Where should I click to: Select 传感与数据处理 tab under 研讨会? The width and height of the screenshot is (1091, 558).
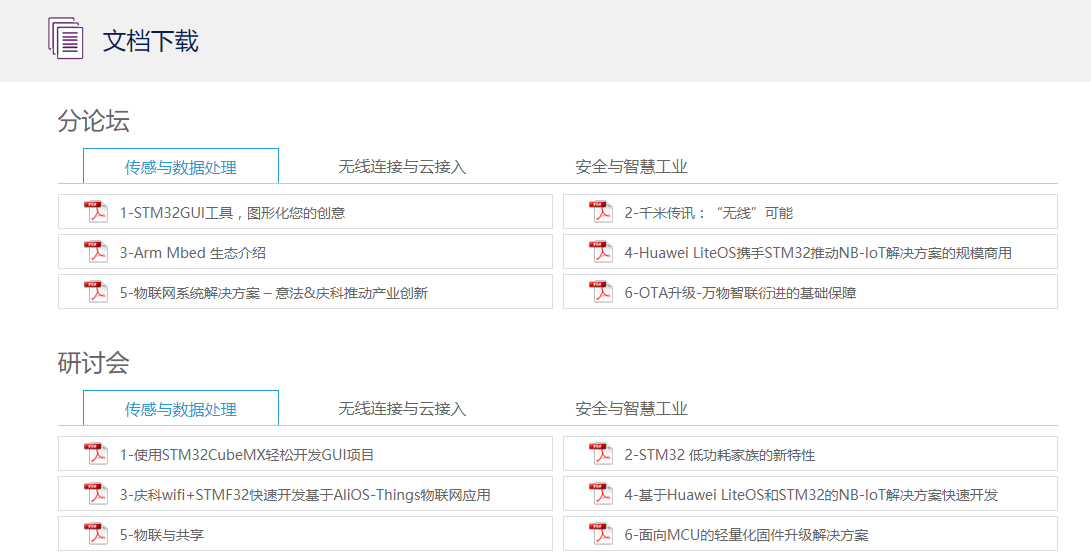tap(181, 409)
